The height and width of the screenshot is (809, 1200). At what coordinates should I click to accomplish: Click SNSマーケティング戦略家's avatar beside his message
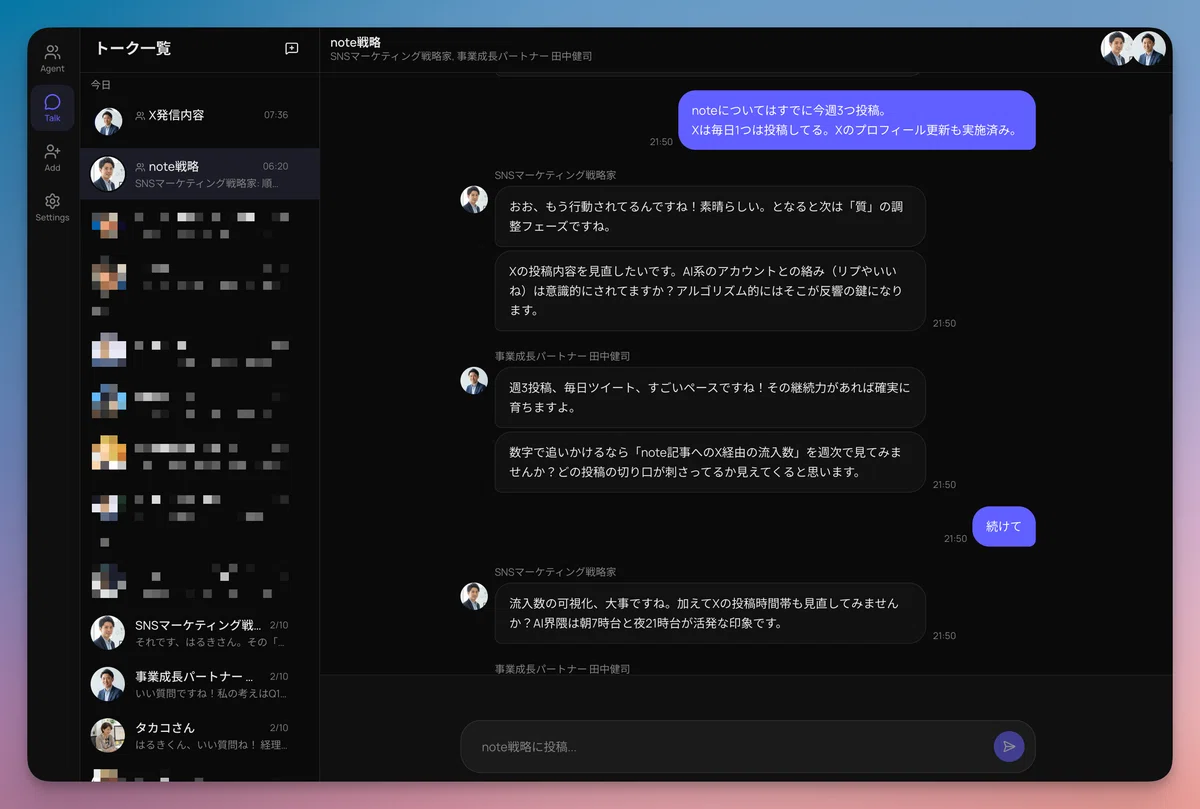point(473,200)
